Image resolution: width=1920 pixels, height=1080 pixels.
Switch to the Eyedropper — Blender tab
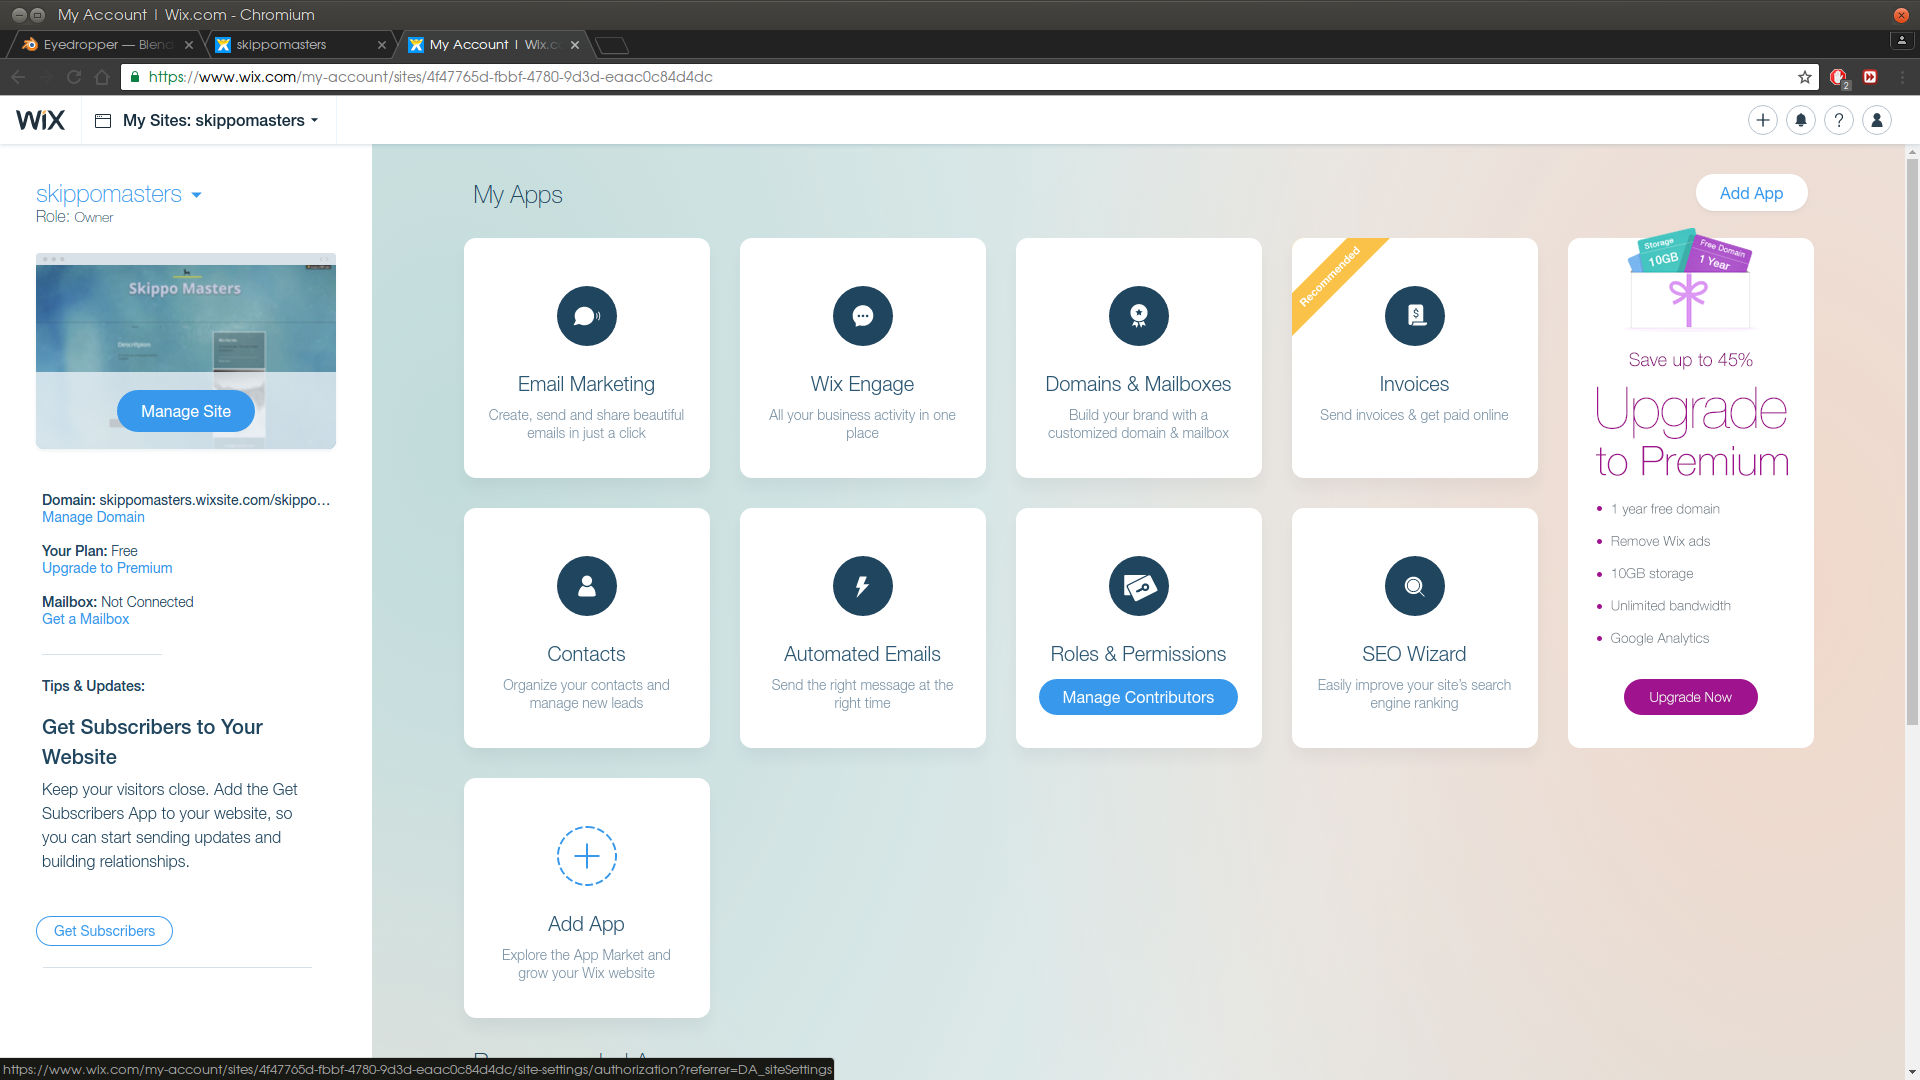107,45
